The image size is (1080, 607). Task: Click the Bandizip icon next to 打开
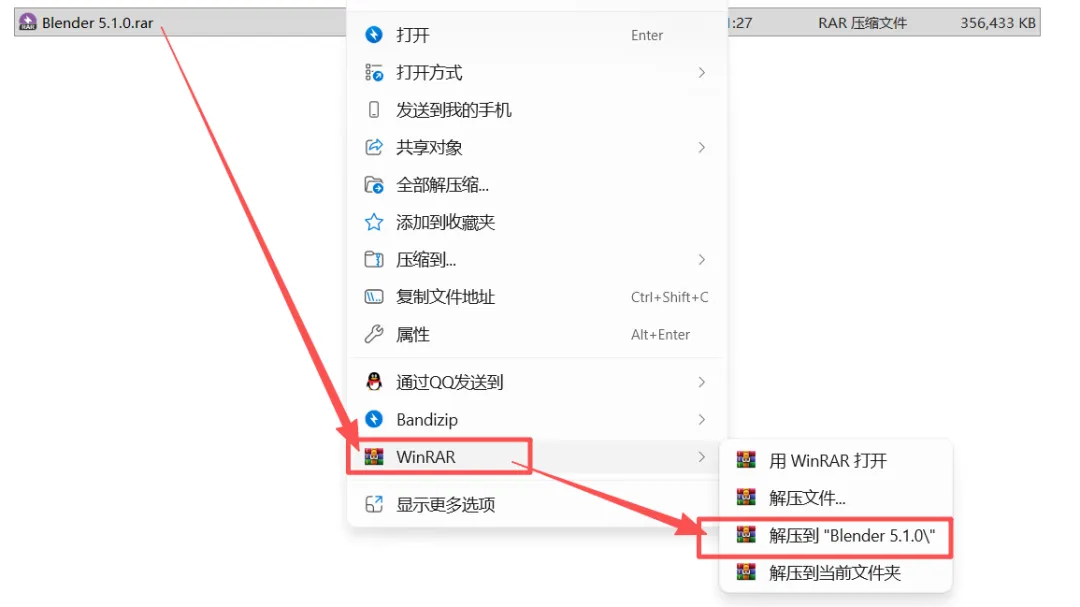[374, 34]
